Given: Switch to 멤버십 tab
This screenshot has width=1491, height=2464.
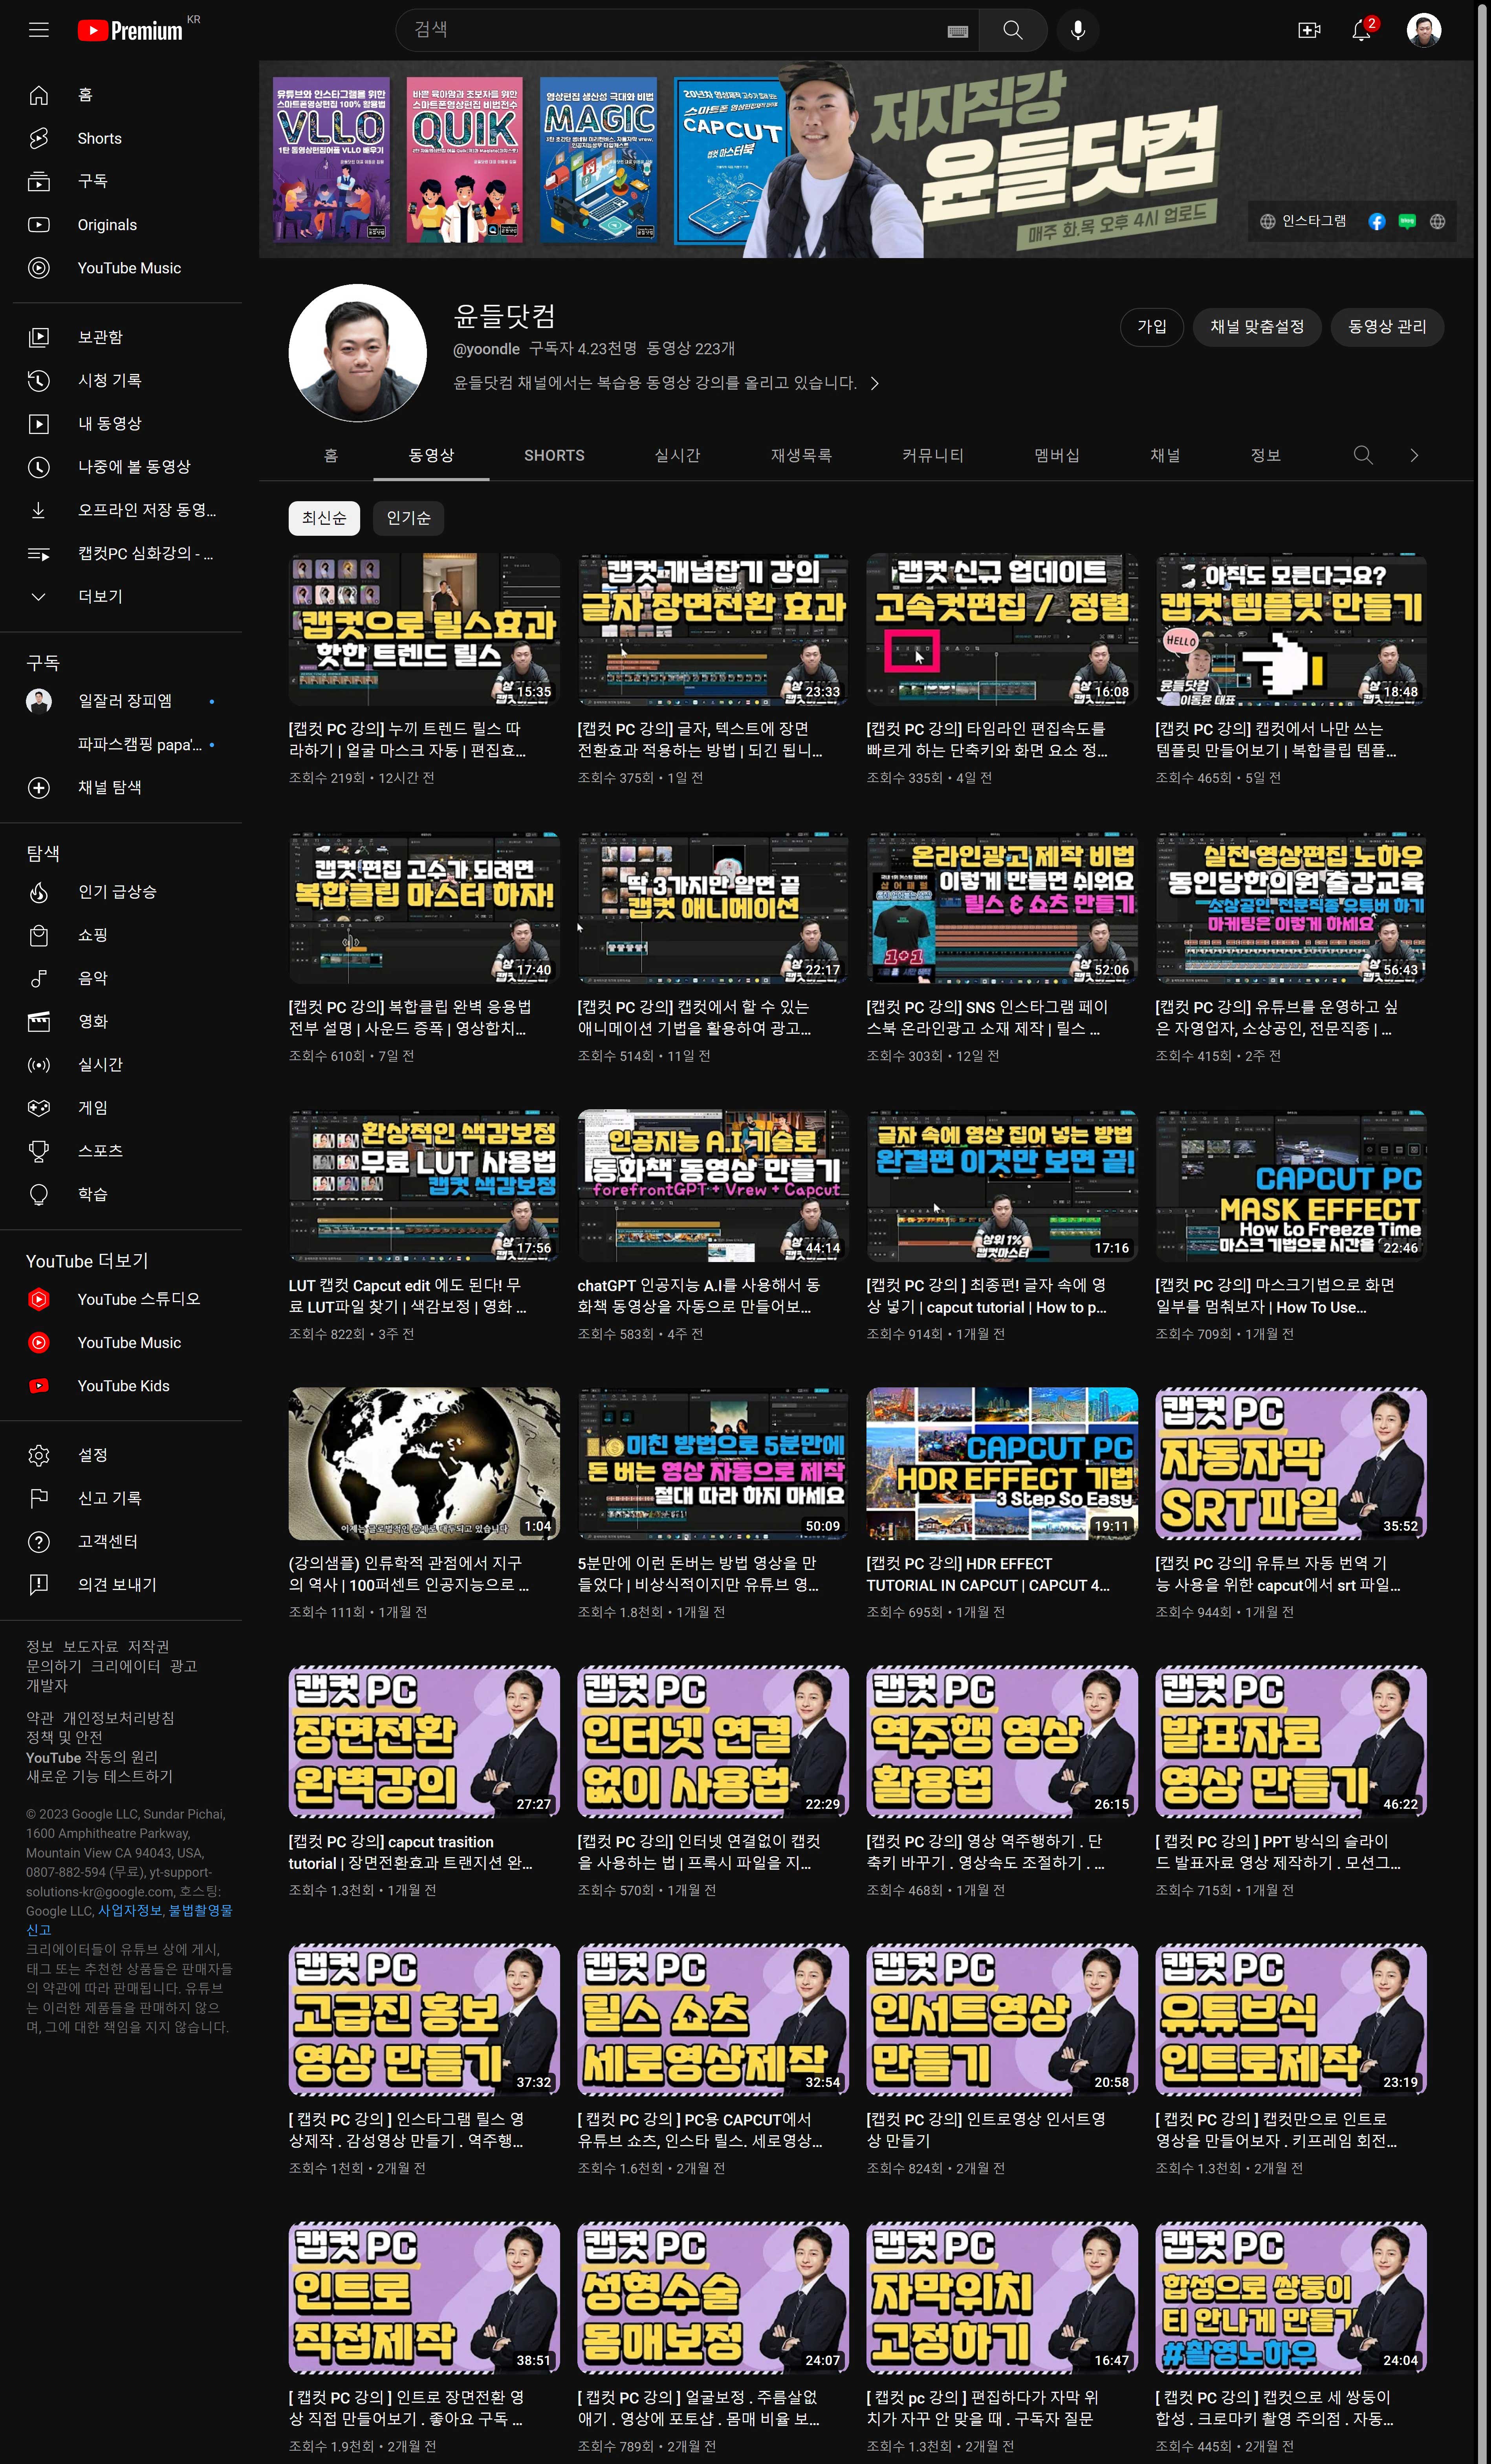Looking at the screenshot, I should point(1056,455).
